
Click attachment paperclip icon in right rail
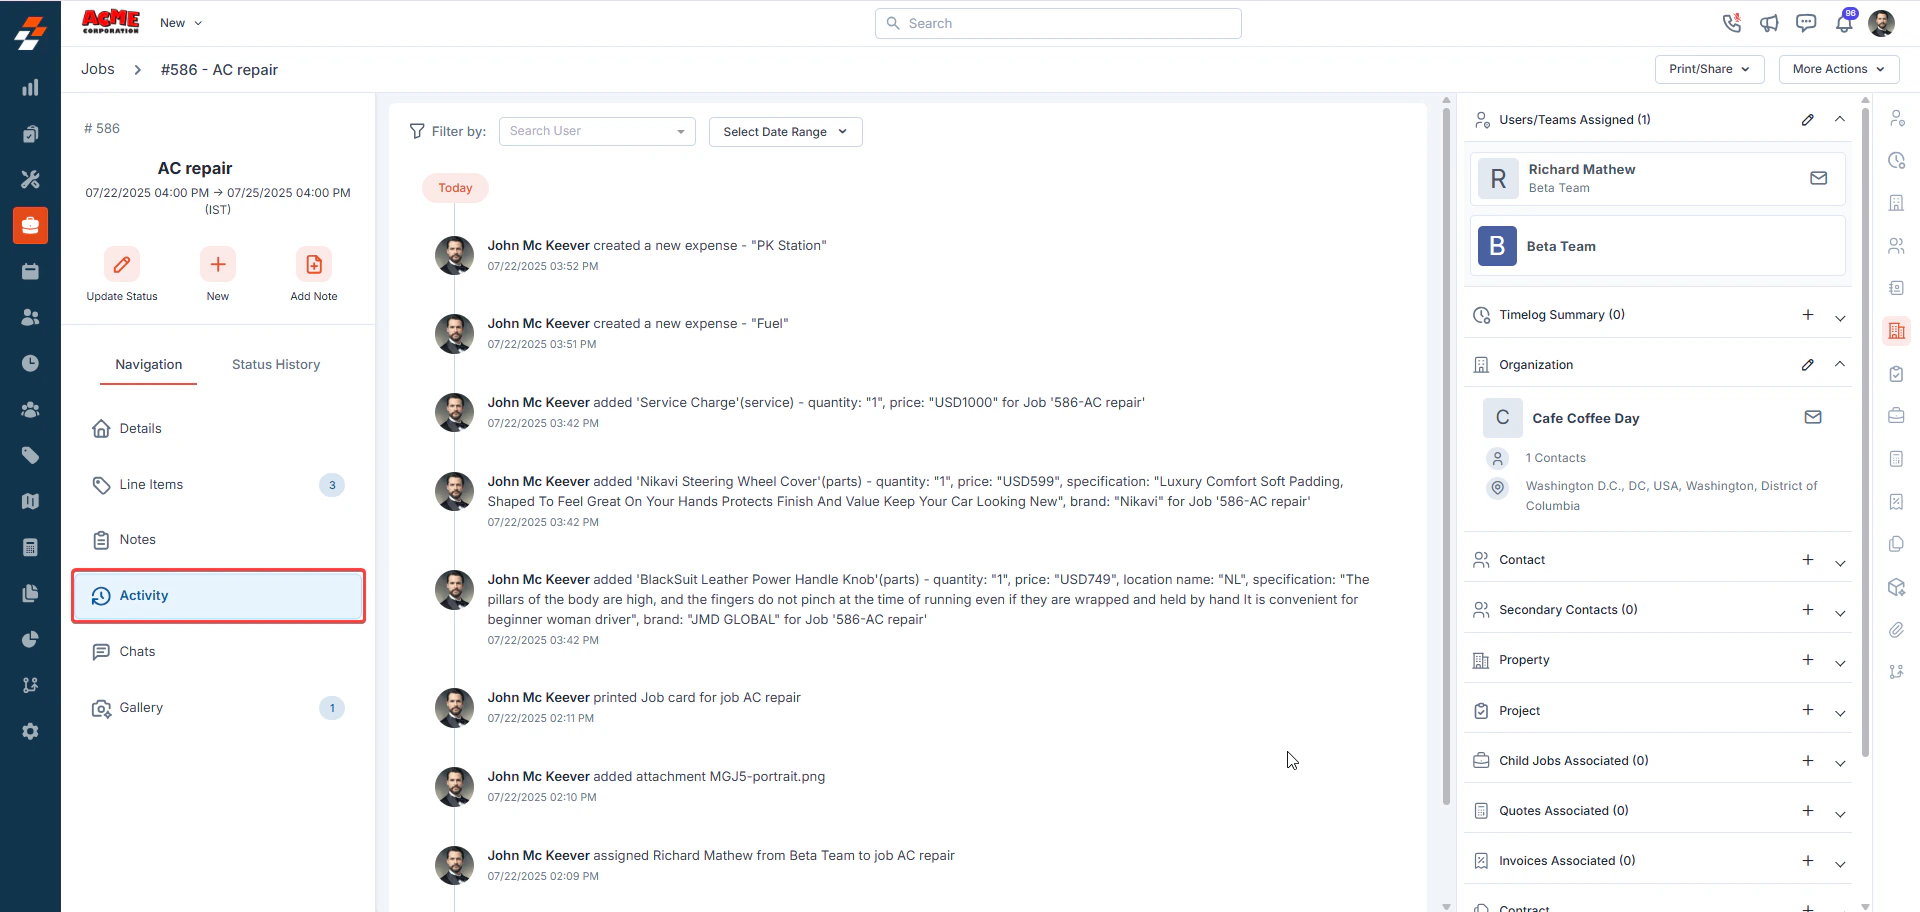[x=1896, y=630]
